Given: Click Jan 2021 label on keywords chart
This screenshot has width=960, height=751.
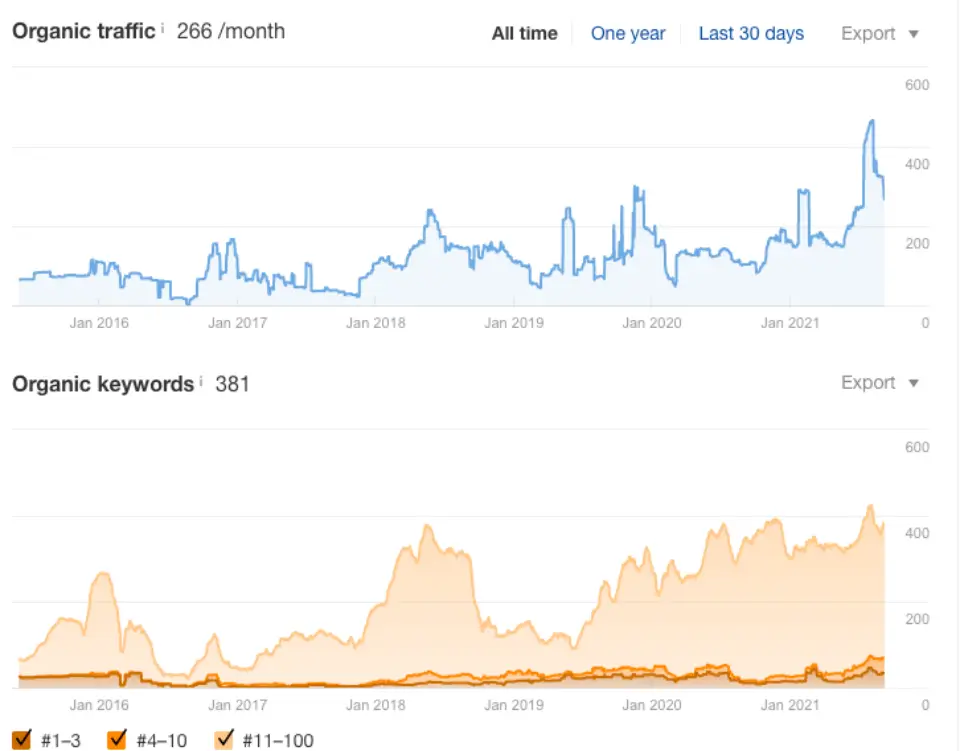Looking at the screenshot, I should [790, 704].
